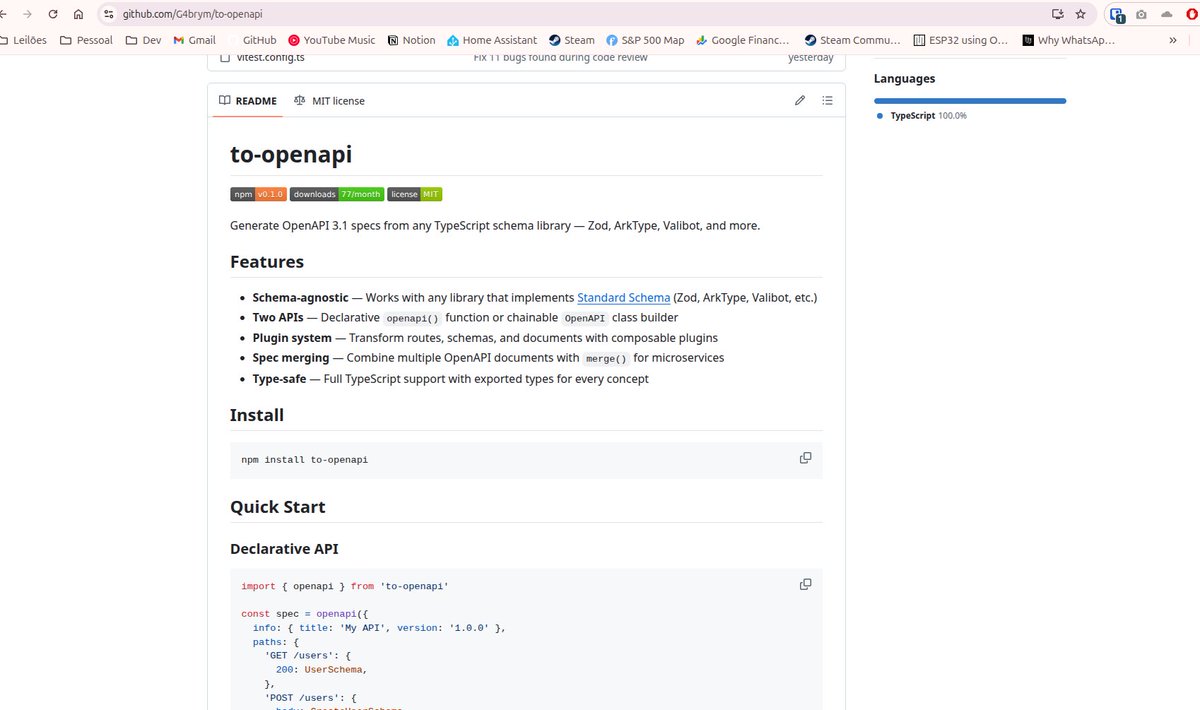Click the Type-safe feature bullet text
Viewport: 1200px width, 710px height.
[450, 379]
